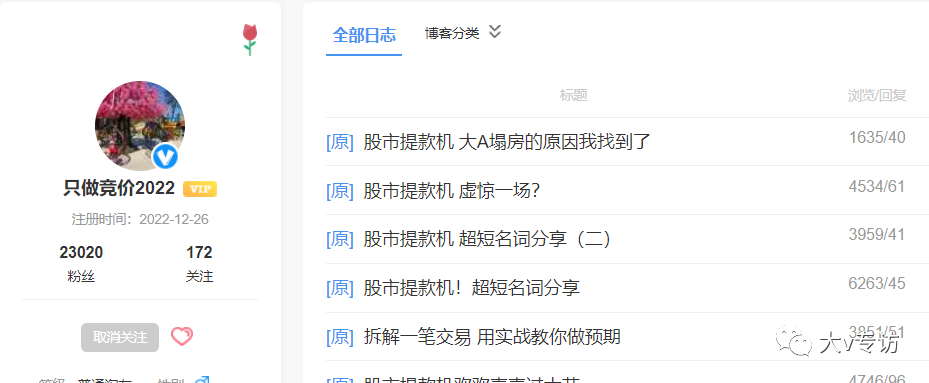Open post 拆解一笔交易 用实战教你做预期
929x383 pixels.
click(492, 337)
